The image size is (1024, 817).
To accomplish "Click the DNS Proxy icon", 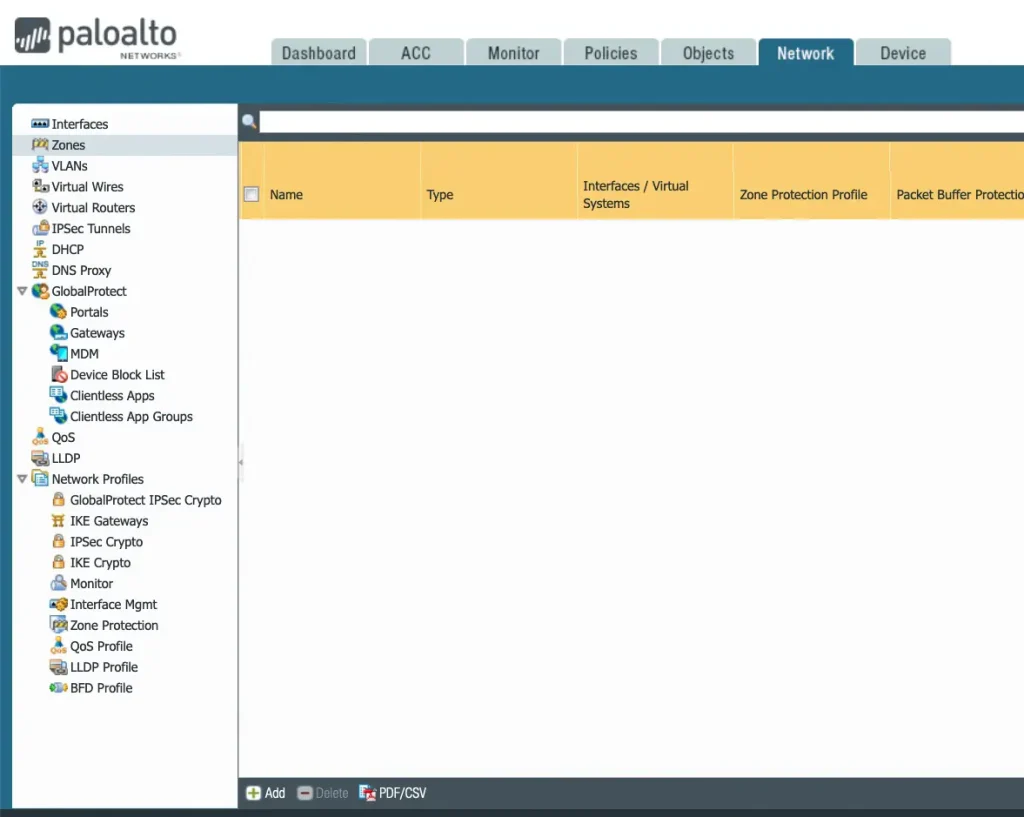I will pos(40,271).
